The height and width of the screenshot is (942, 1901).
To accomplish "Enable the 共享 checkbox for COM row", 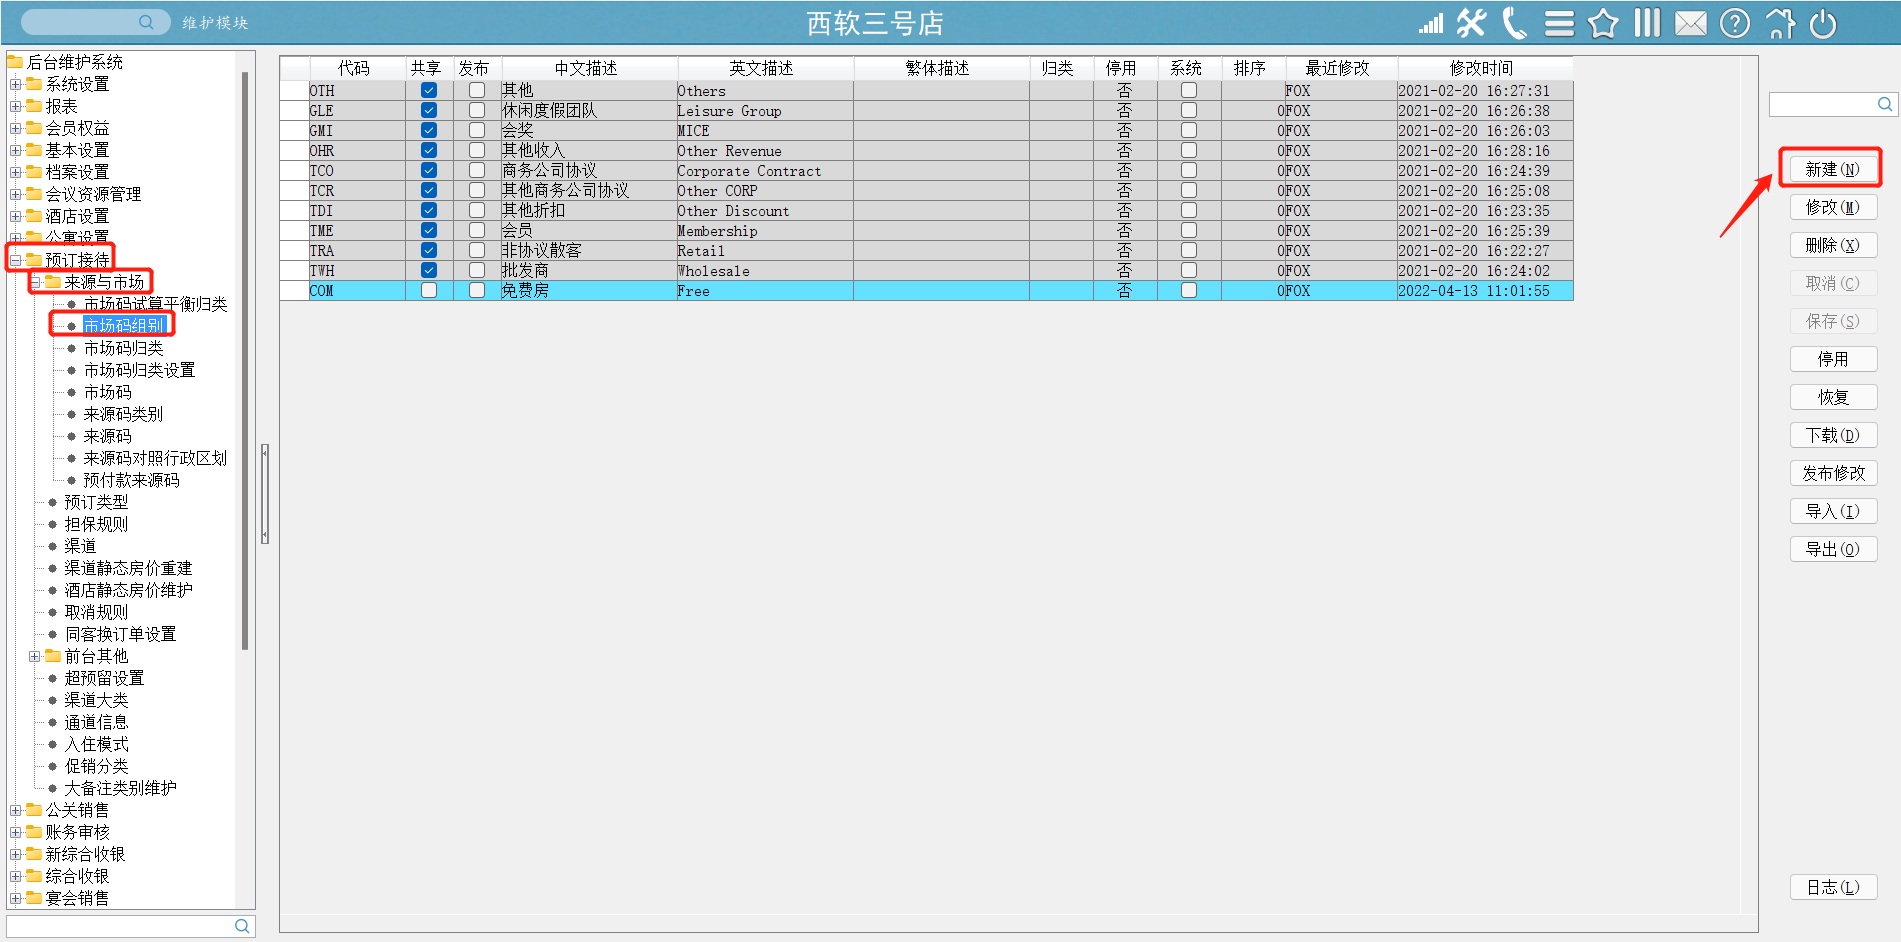I will (429, 291).
